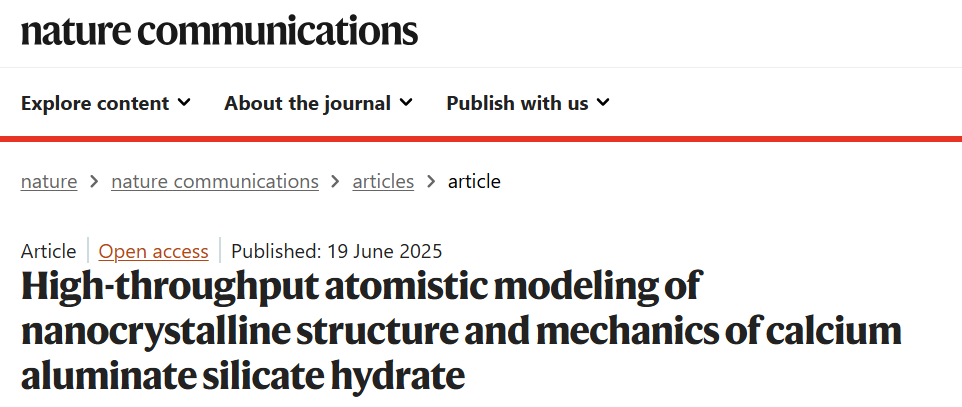This screenshot has height=407, width=962.
Task: Open the Publish with us menu label
Action: coord(517,103)
